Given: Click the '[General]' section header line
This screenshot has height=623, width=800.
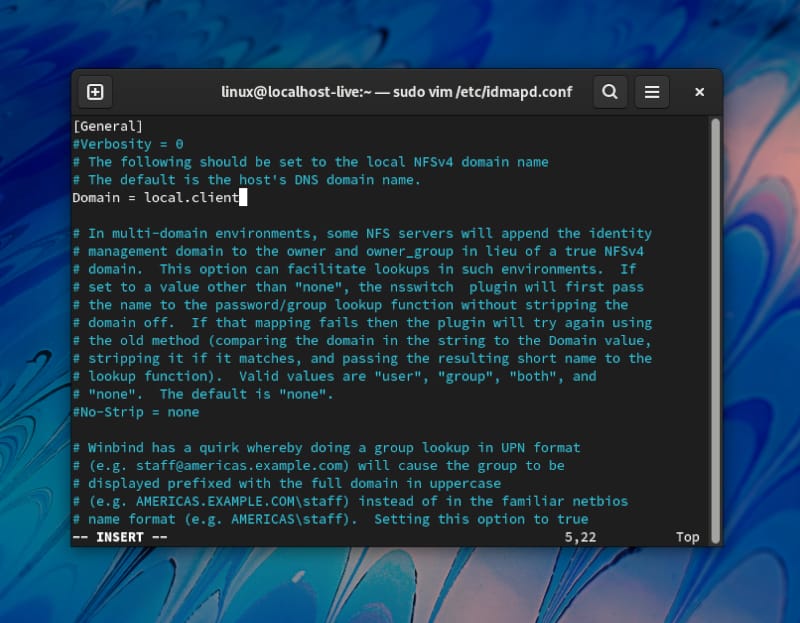Looking at the screenshot, I should tap(108, 126).
